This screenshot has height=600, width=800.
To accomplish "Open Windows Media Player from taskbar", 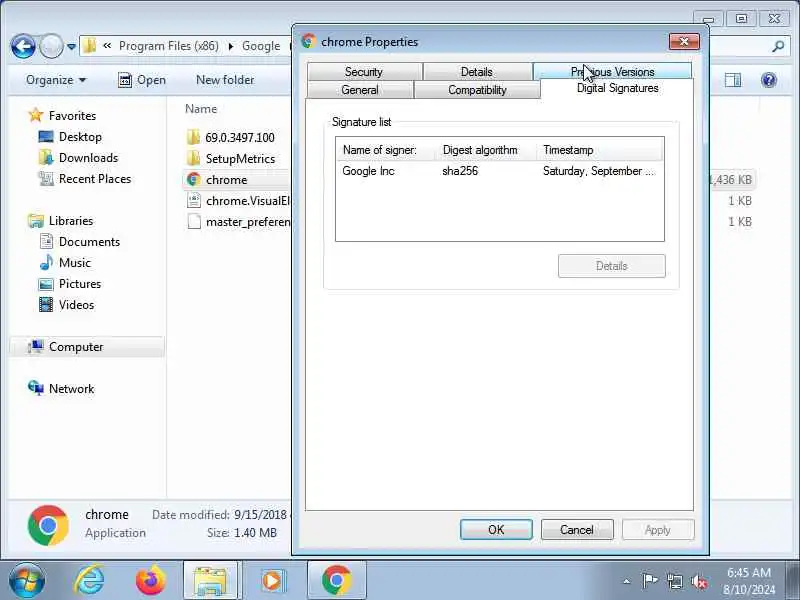I will (x=272, y=581).
